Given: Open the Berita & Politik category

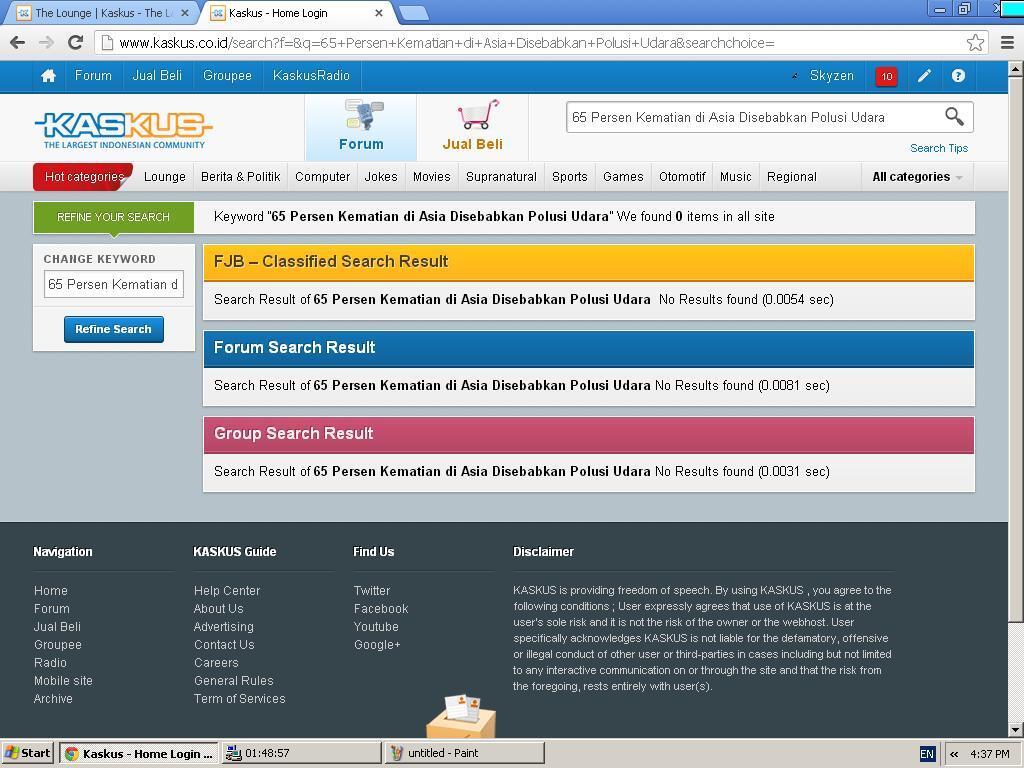Looking at the screenshot, I should pyautogui.click(x=240, y=177).
